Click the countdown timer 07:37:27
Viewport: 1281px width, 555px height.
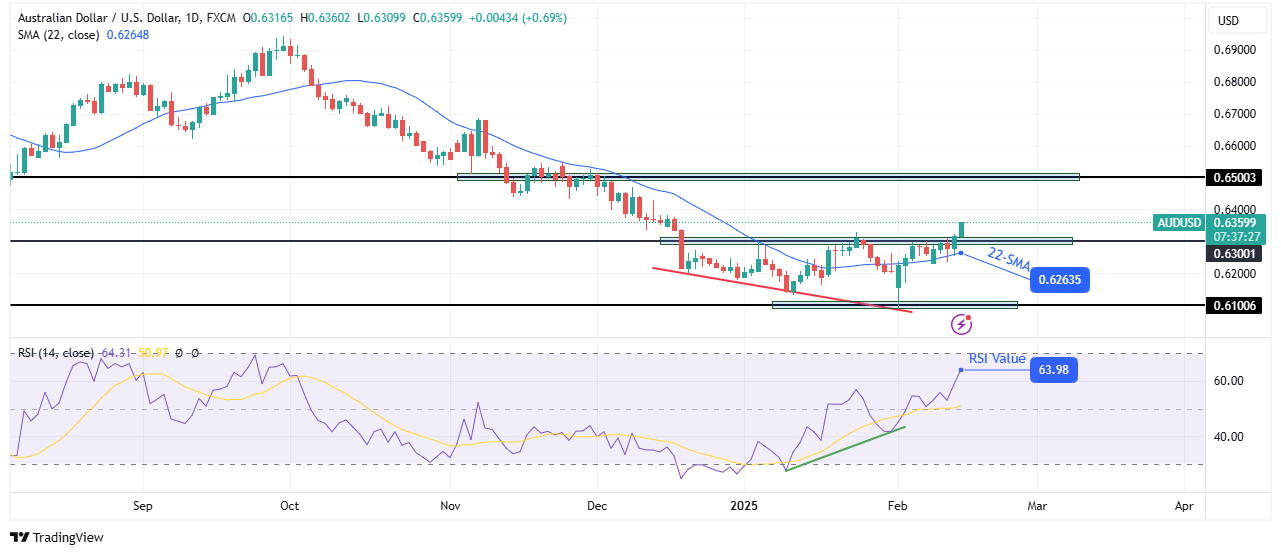[x=1239, y=237]
